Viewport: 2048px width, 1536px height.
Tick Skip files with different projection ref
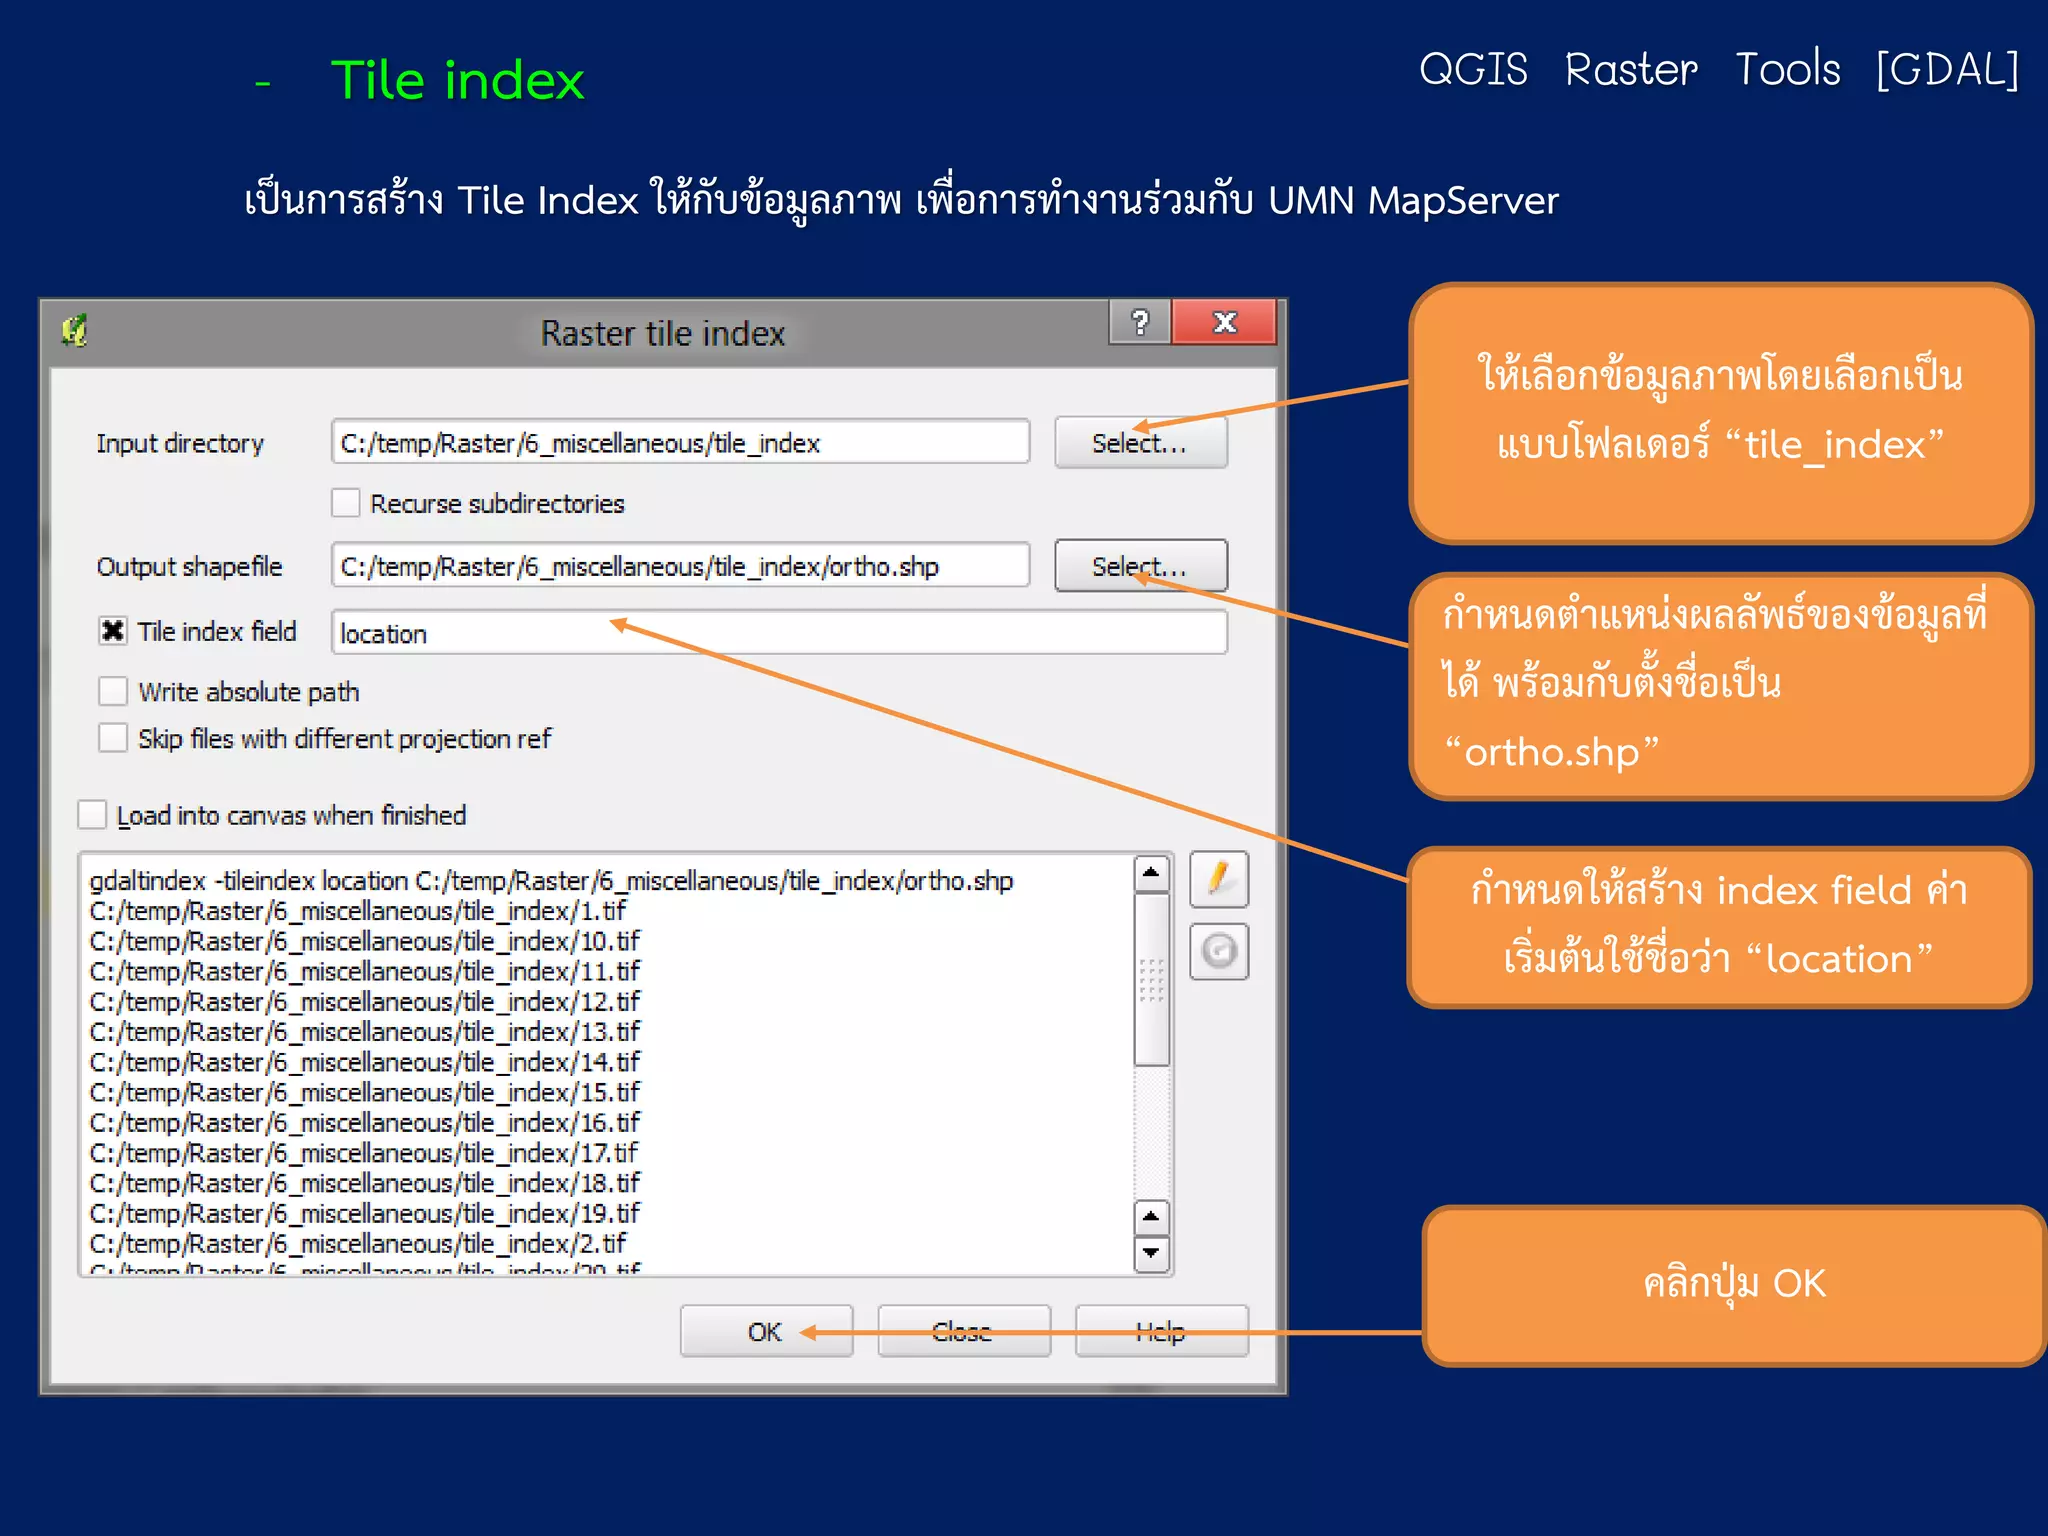pos(113,738)
